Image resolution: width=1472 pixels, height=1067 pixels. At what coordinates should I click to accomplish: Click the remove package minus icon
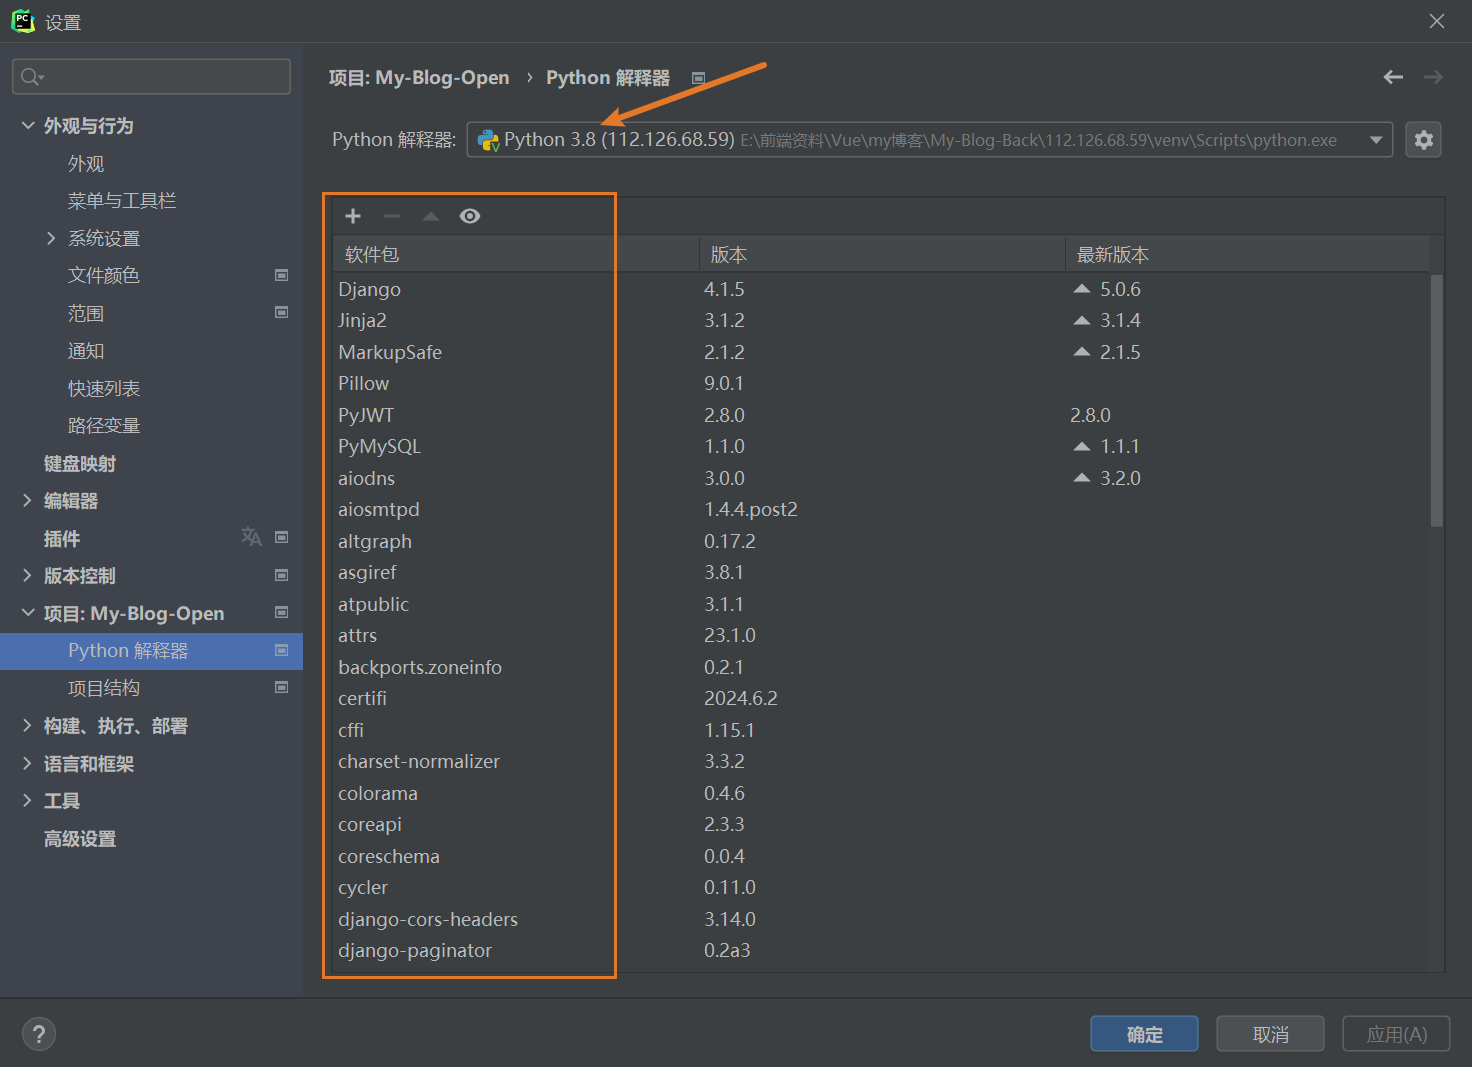click(x=392, y=216)
